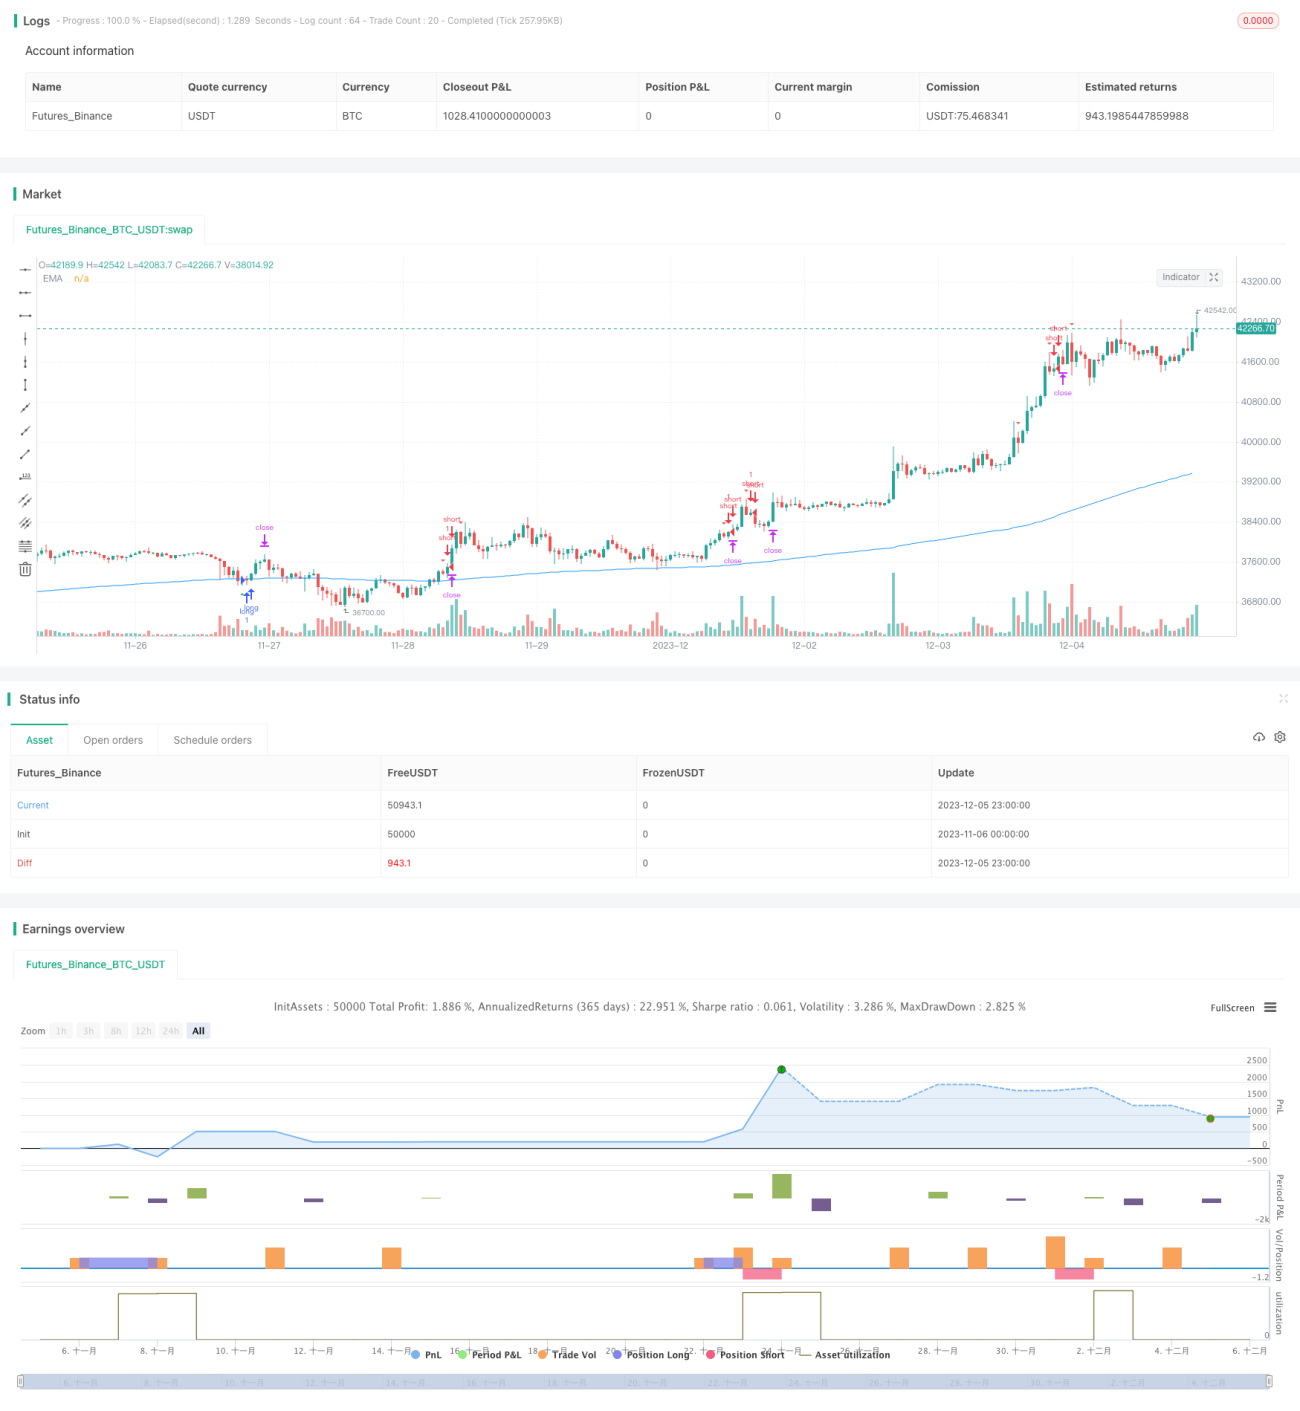Click the FrozenUSDT column header

click(673, 773)
